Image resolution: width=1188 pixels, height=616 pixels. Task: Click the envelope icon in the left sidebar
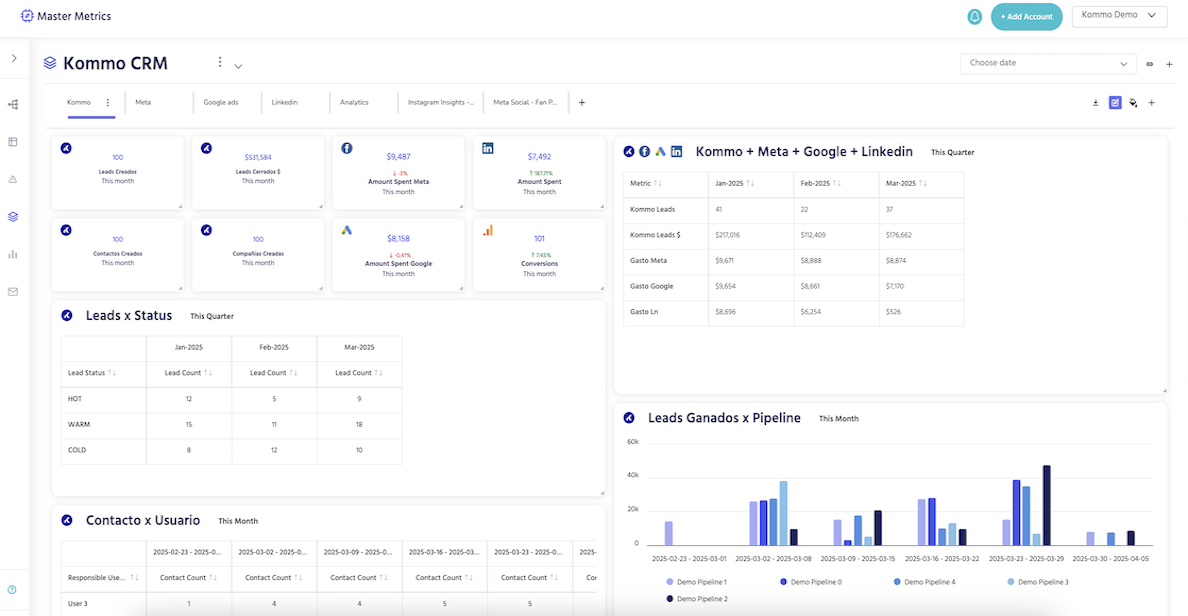[13, 292]
